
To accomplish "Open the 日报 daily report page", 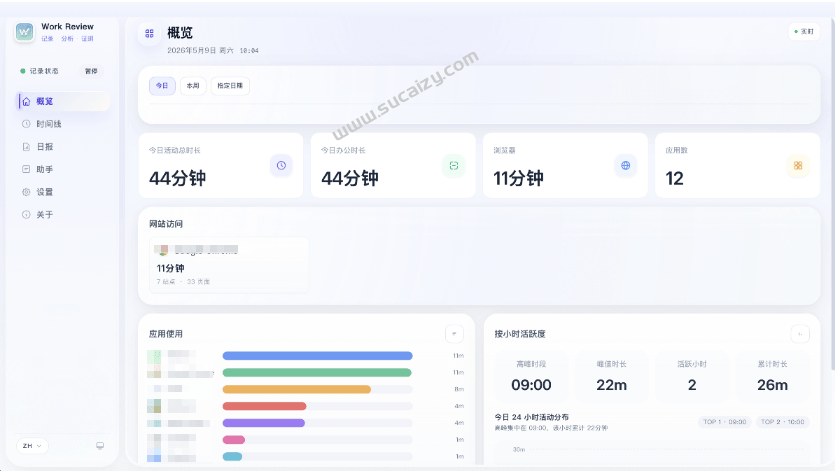I will click(63, 147).
